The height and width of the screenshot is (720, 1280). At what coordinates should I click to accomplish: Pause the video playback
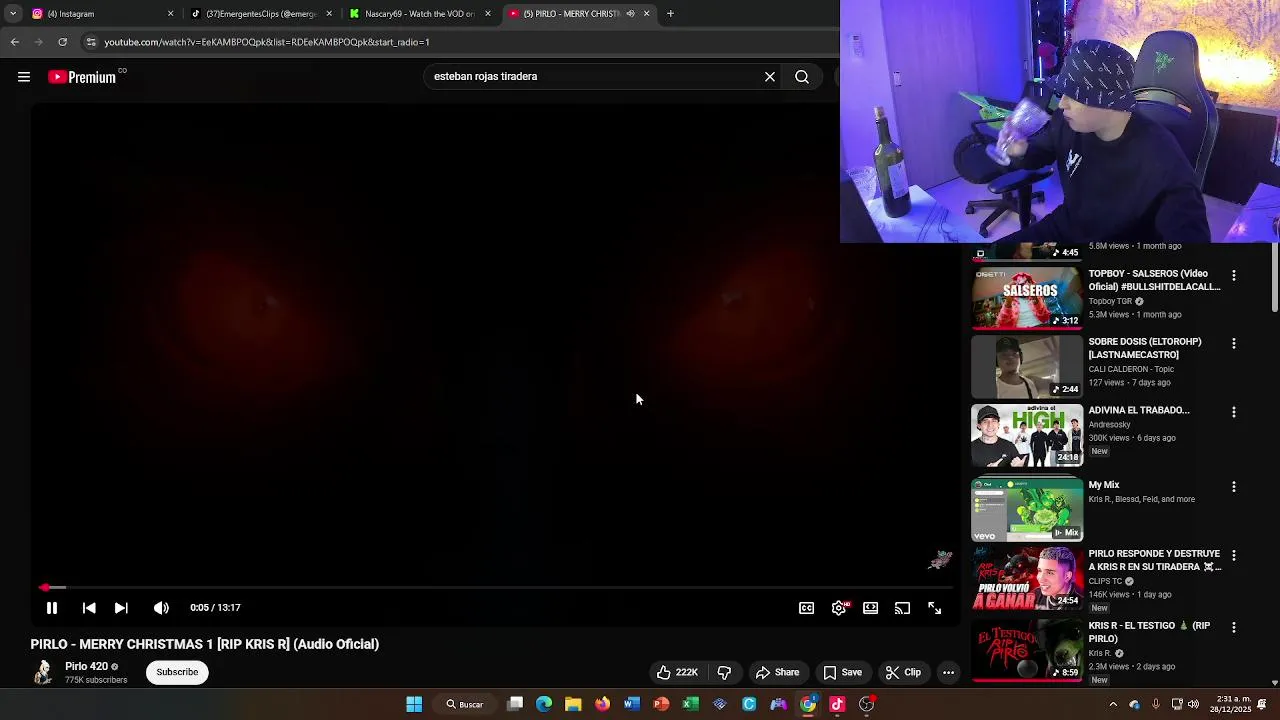pos(52,608)
